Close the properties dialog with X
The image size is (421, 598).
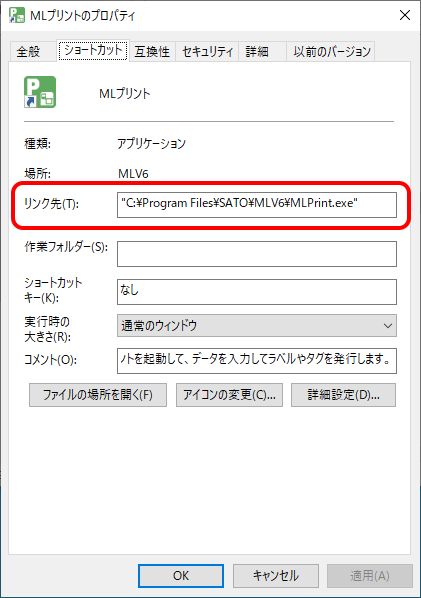pyautogui.click(x=405, y=15)
